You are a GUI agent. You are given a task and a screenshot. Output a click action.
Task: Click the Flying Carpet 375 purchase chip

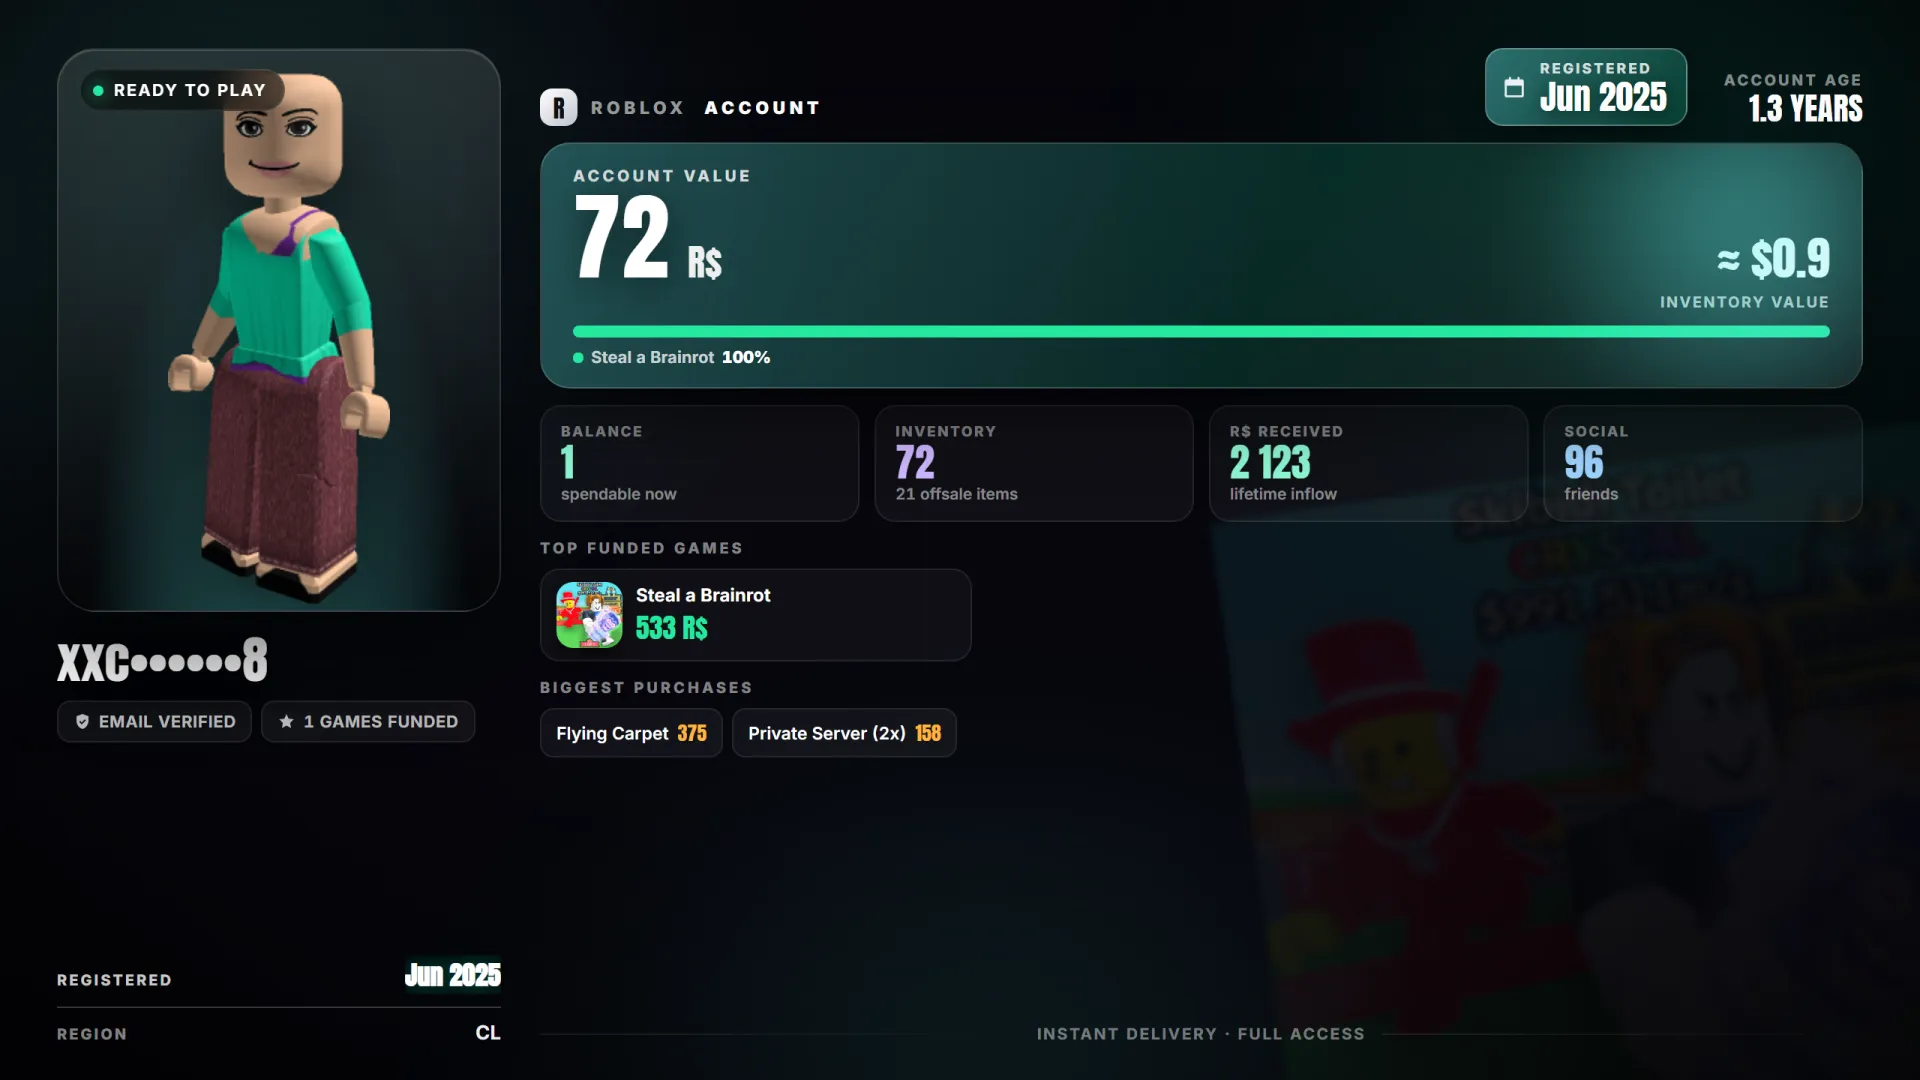click(631, 733)
